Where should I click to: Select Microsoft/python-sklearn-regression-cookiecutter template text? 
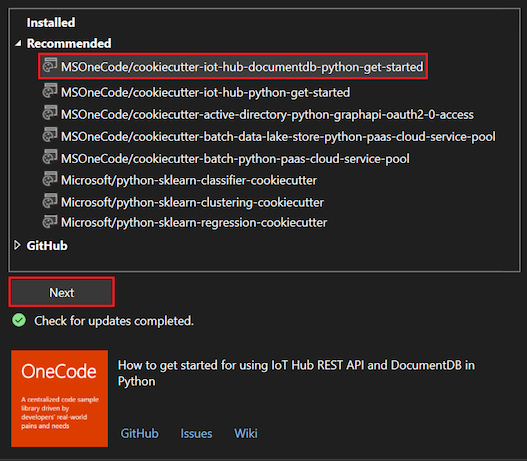pyautogui.click(x=194, y=222)
